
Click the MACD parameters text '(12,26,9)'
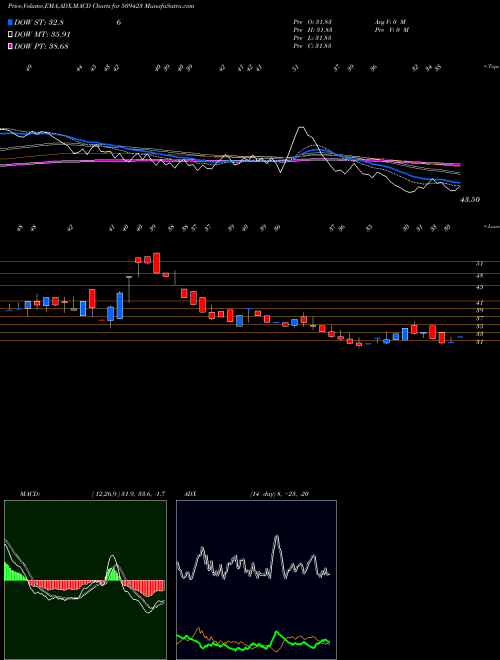(x=104, y=494)
